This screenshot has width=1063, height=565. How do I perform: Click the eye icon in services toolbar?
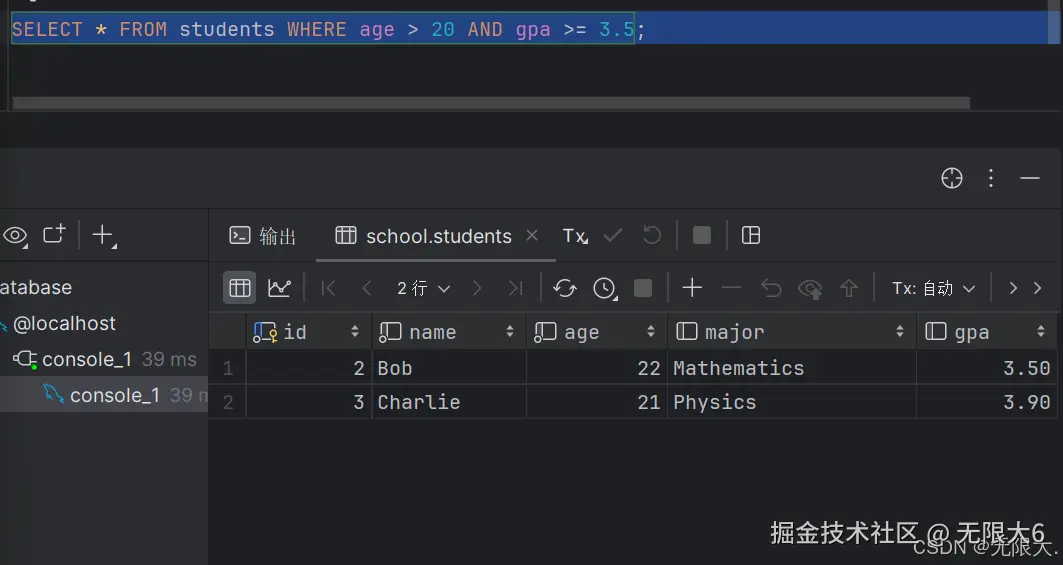(x=15, y=235)
